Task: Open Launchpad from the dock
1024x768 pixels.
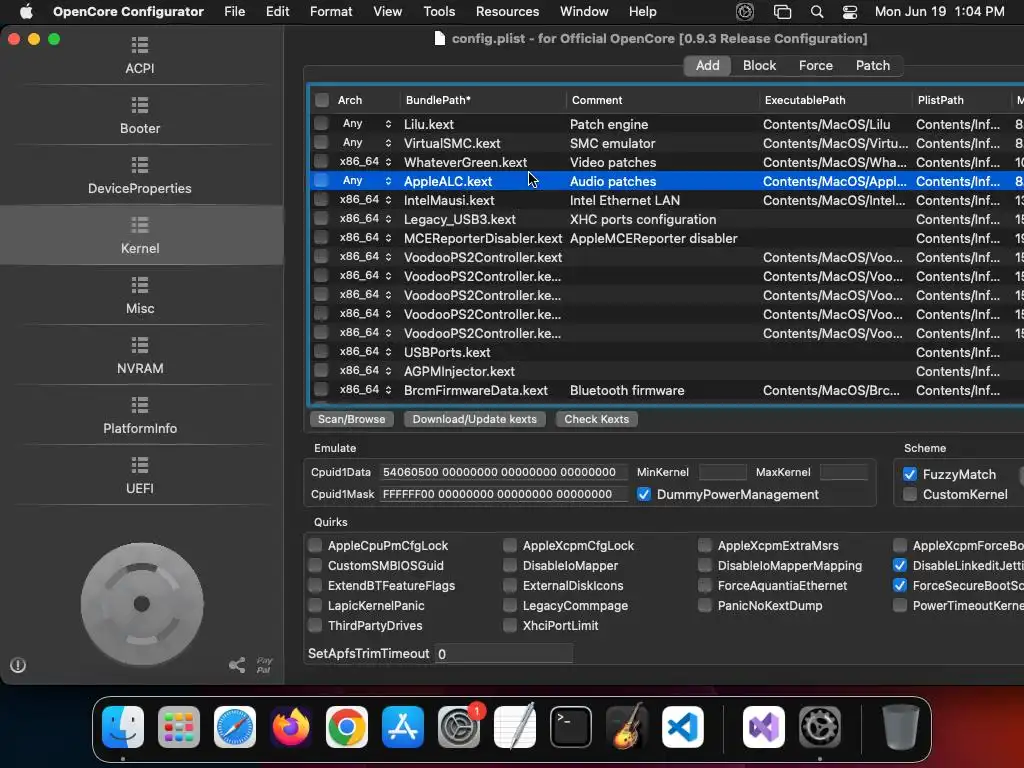Action: pos(179,726)
